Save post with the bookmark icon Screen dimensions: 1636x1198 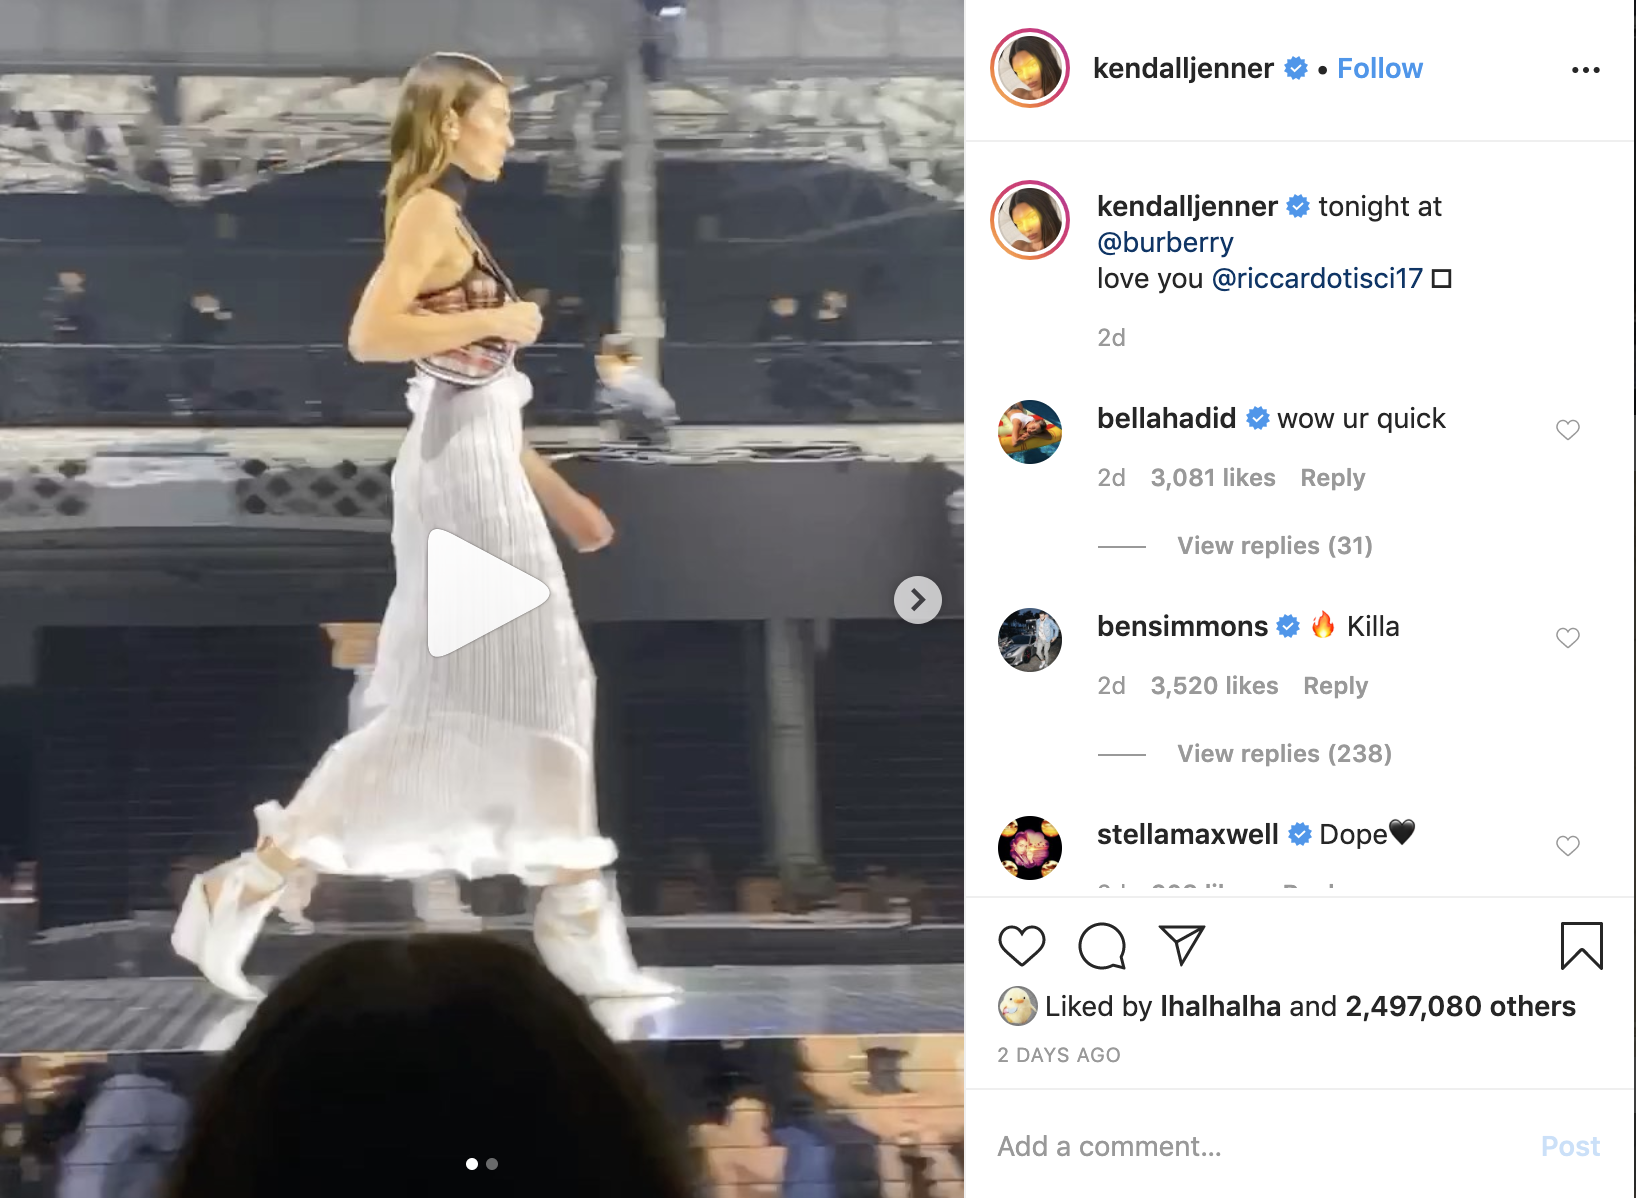point(1581,945)
